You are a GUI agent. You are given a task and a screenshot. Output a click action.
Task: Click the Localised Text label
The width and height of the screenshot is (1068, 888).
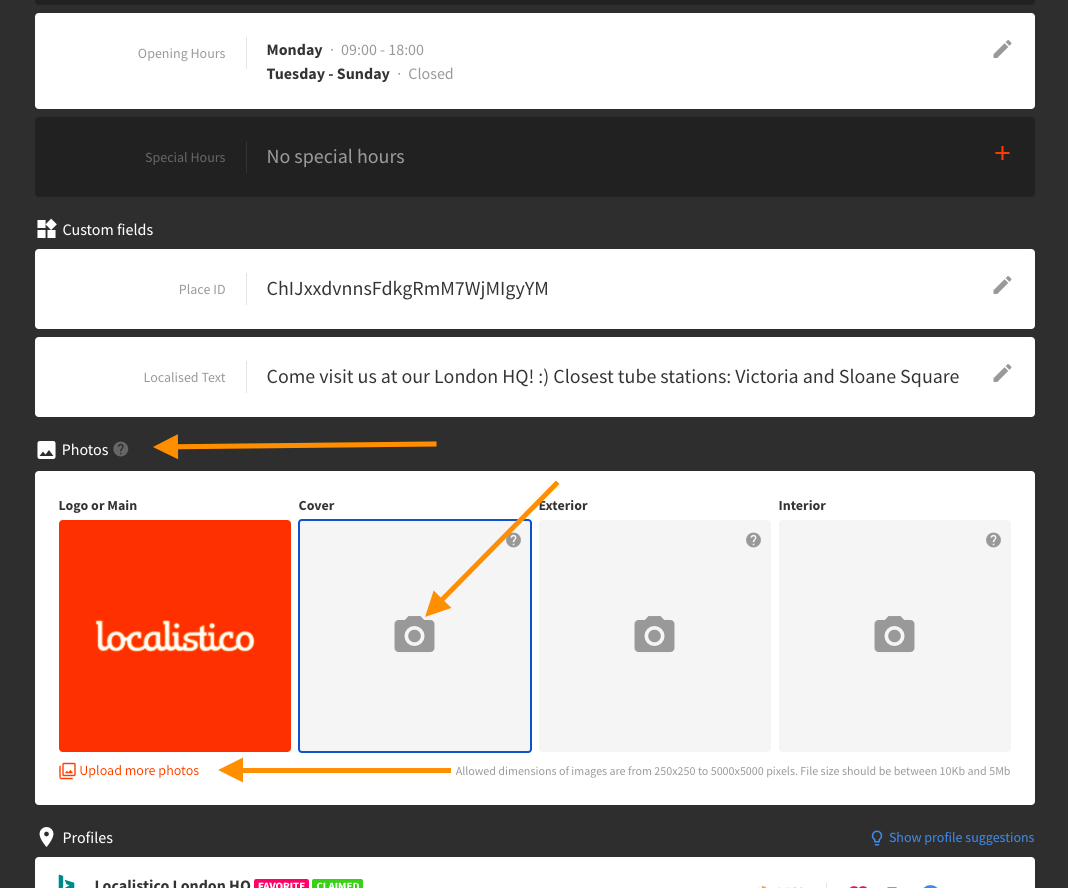184,377
